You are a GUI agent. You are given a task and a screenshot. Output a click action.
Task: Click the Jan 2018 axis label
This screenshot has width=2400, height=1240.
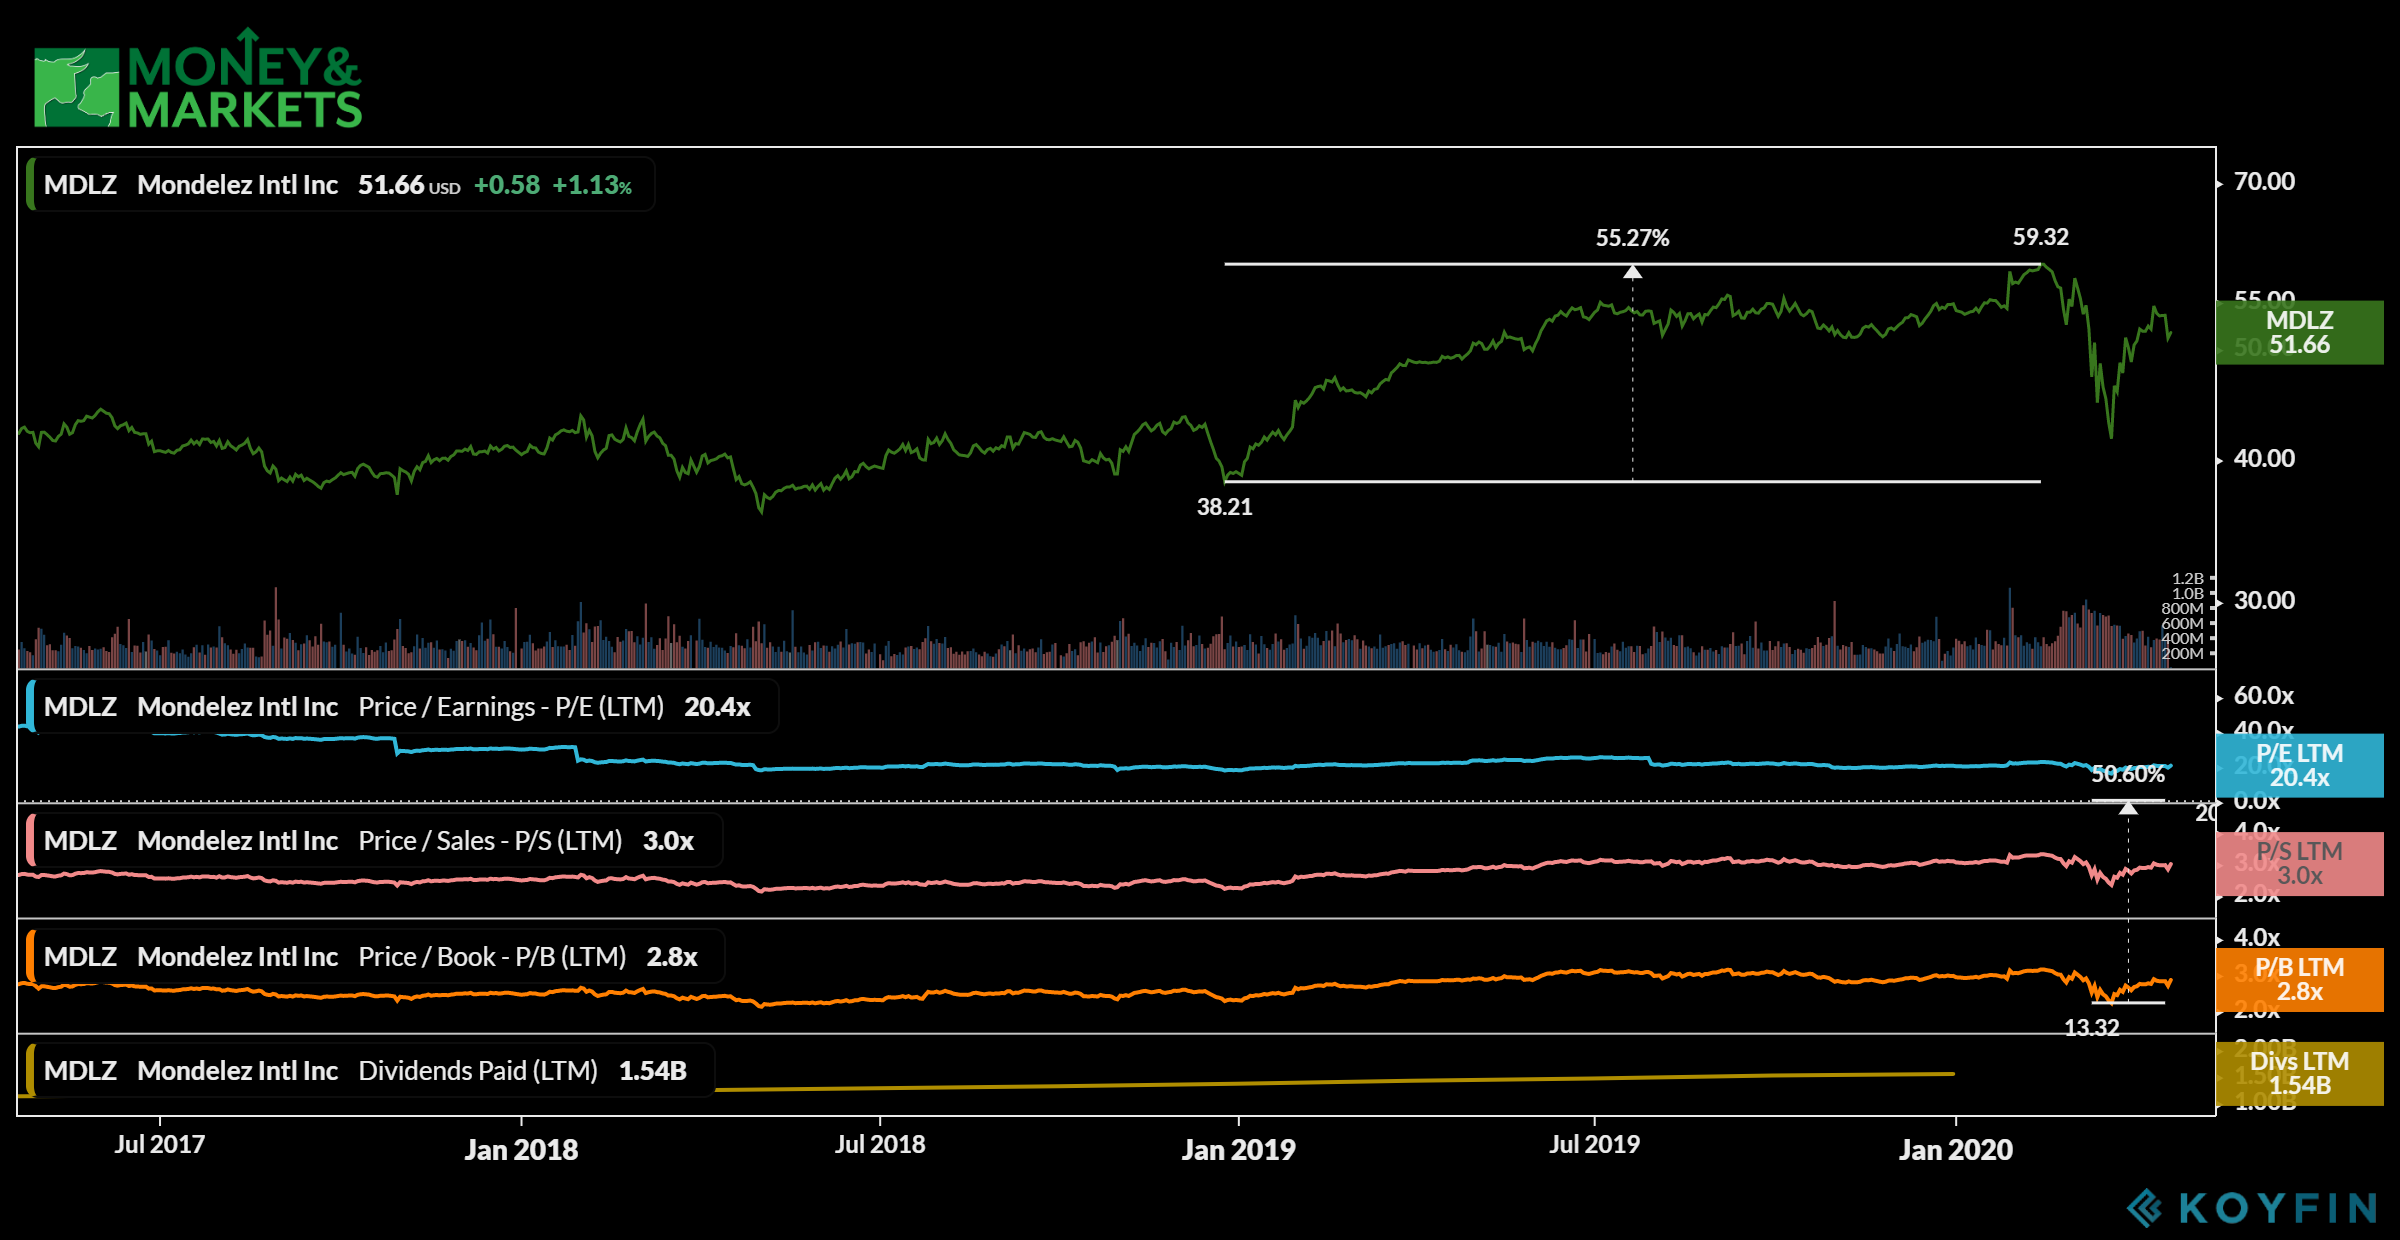[521, 1149]
